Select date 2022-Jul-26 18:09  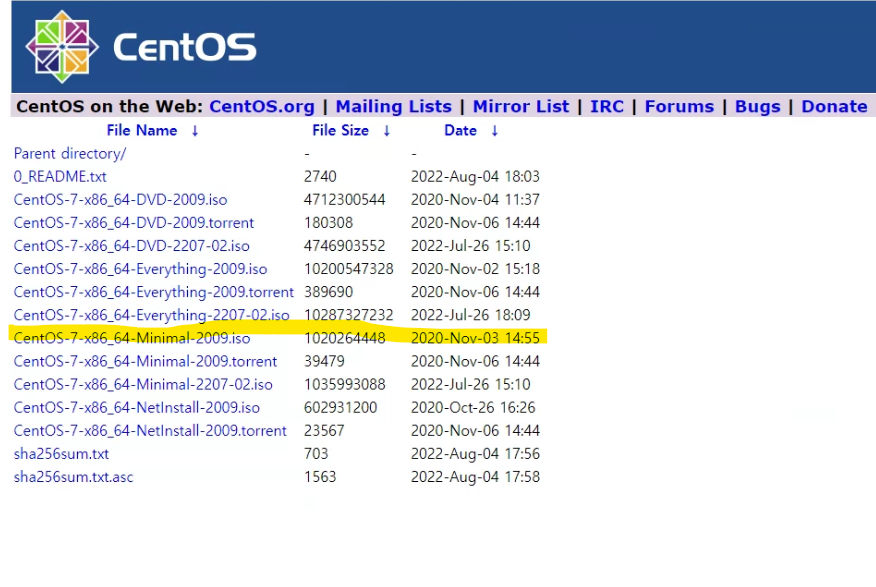(470, 315)
